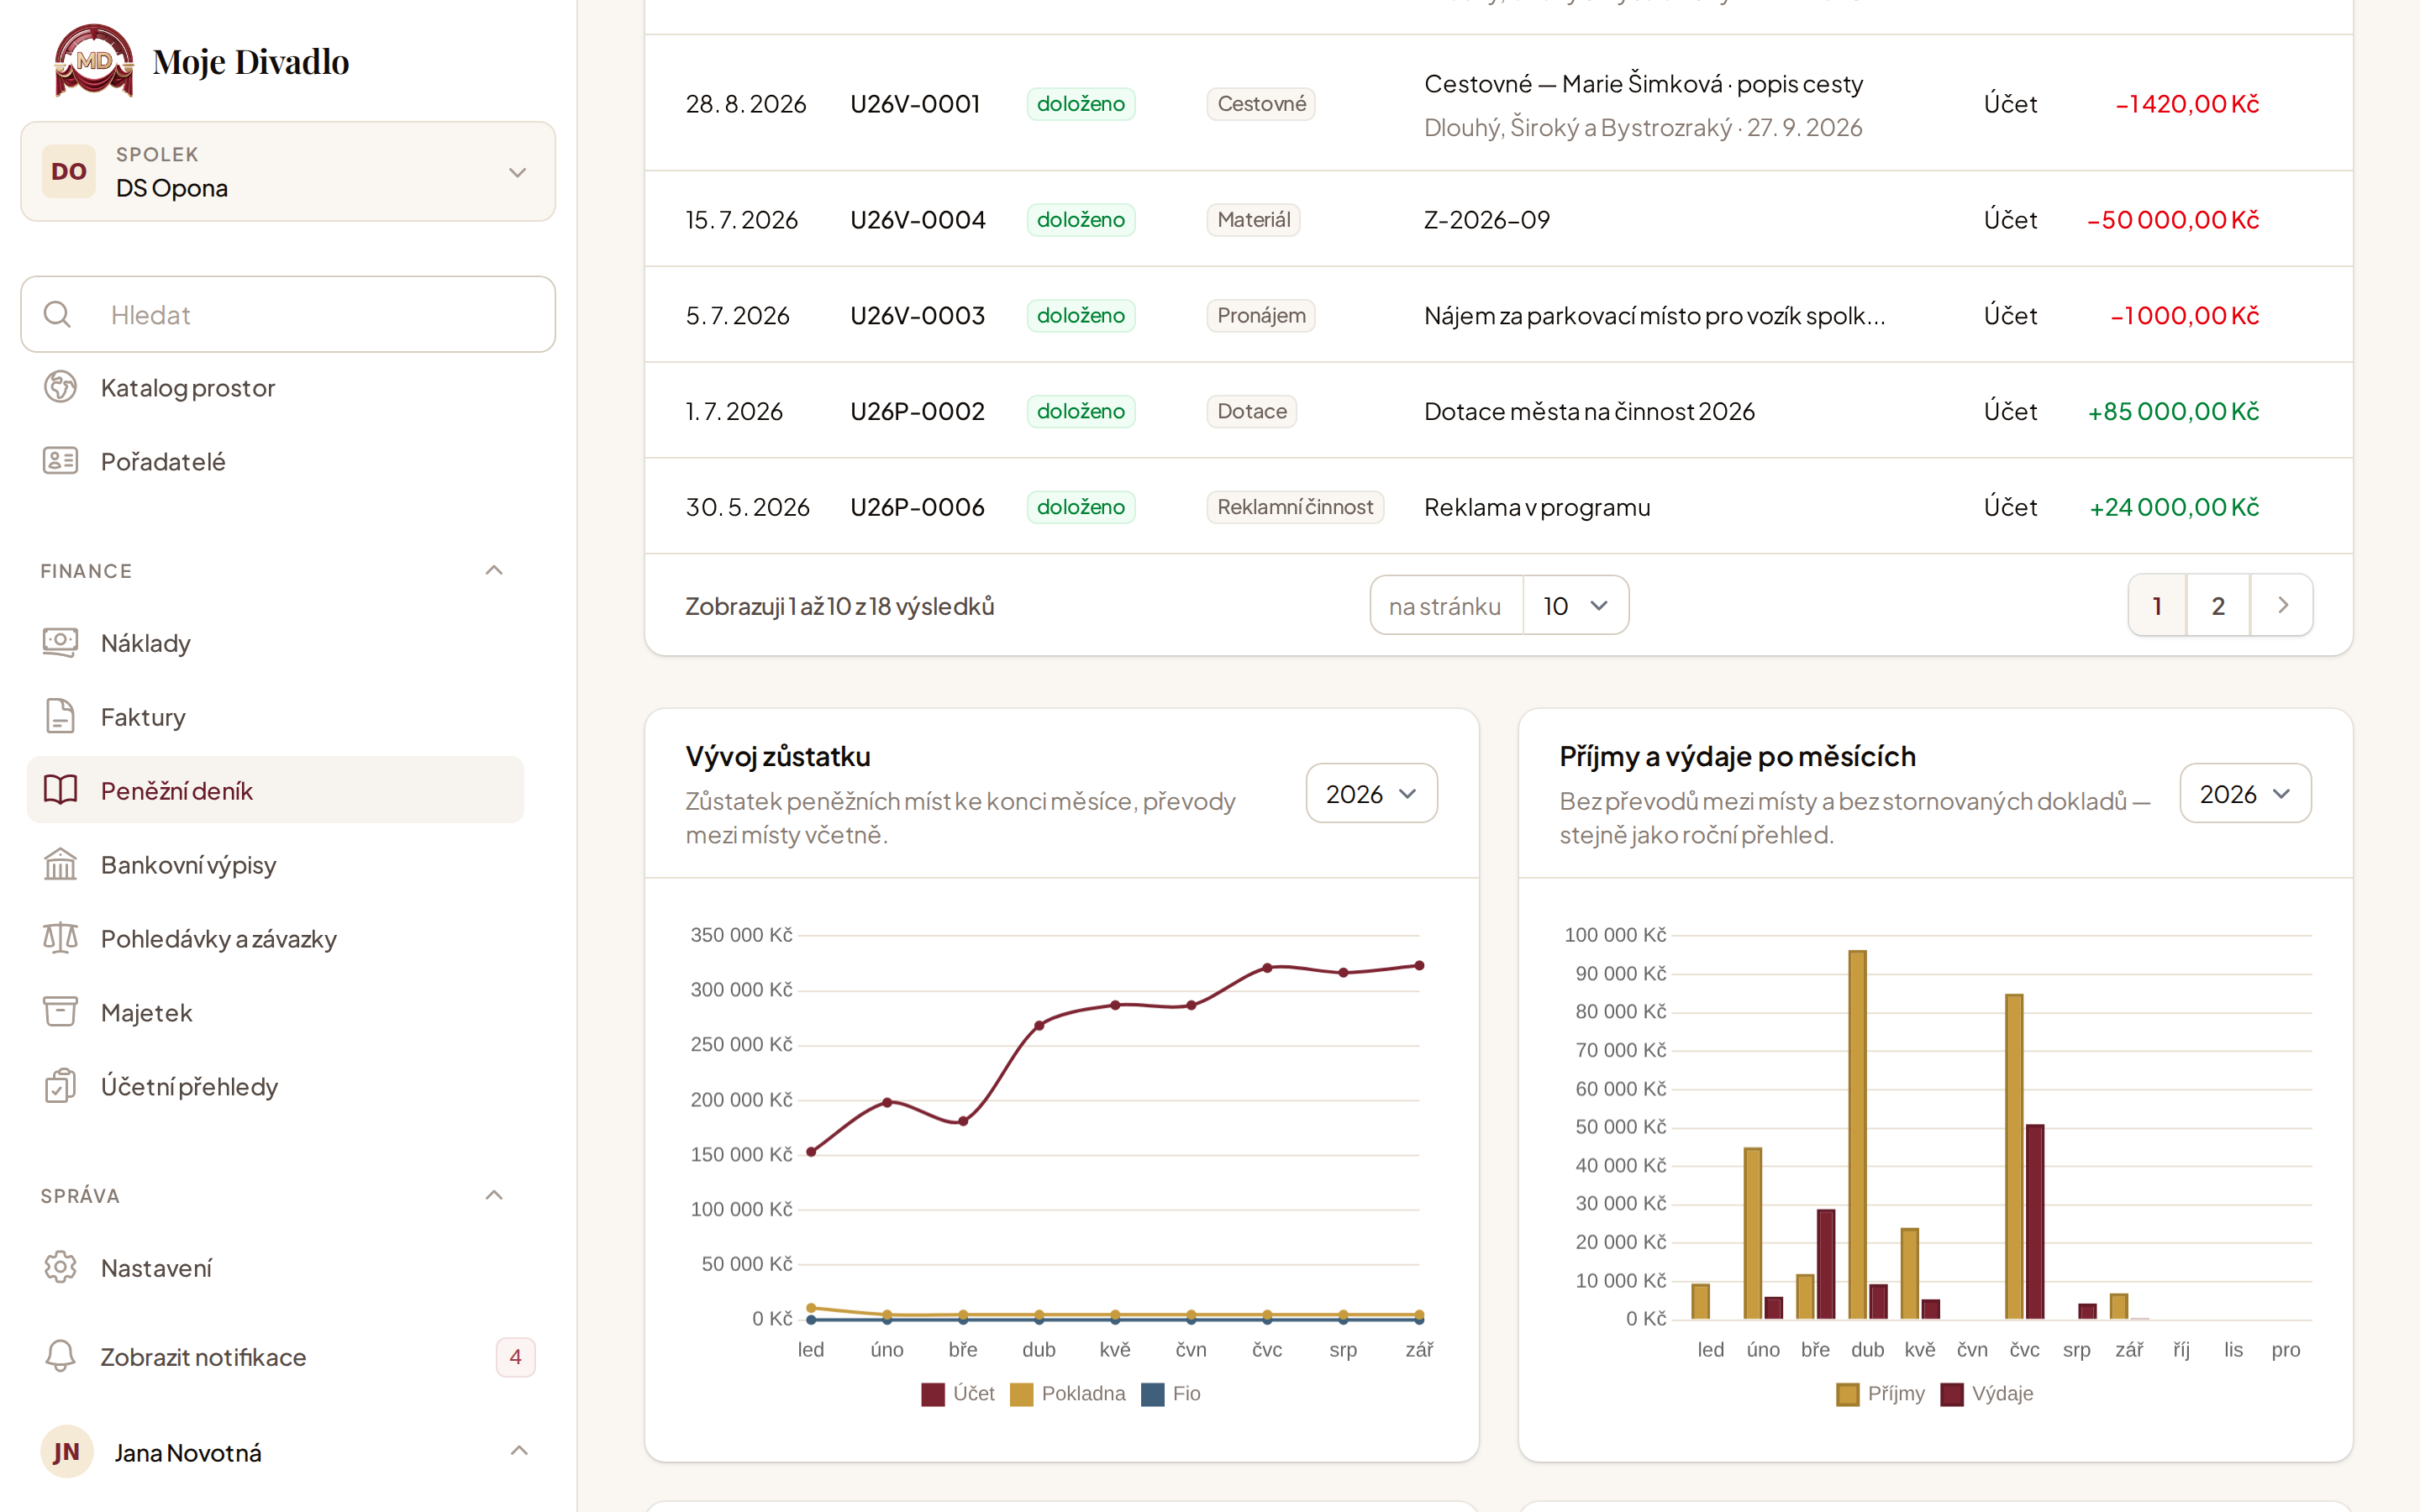
Task: Open Peněžní deník menu item
Action: [x=275, y=790]
